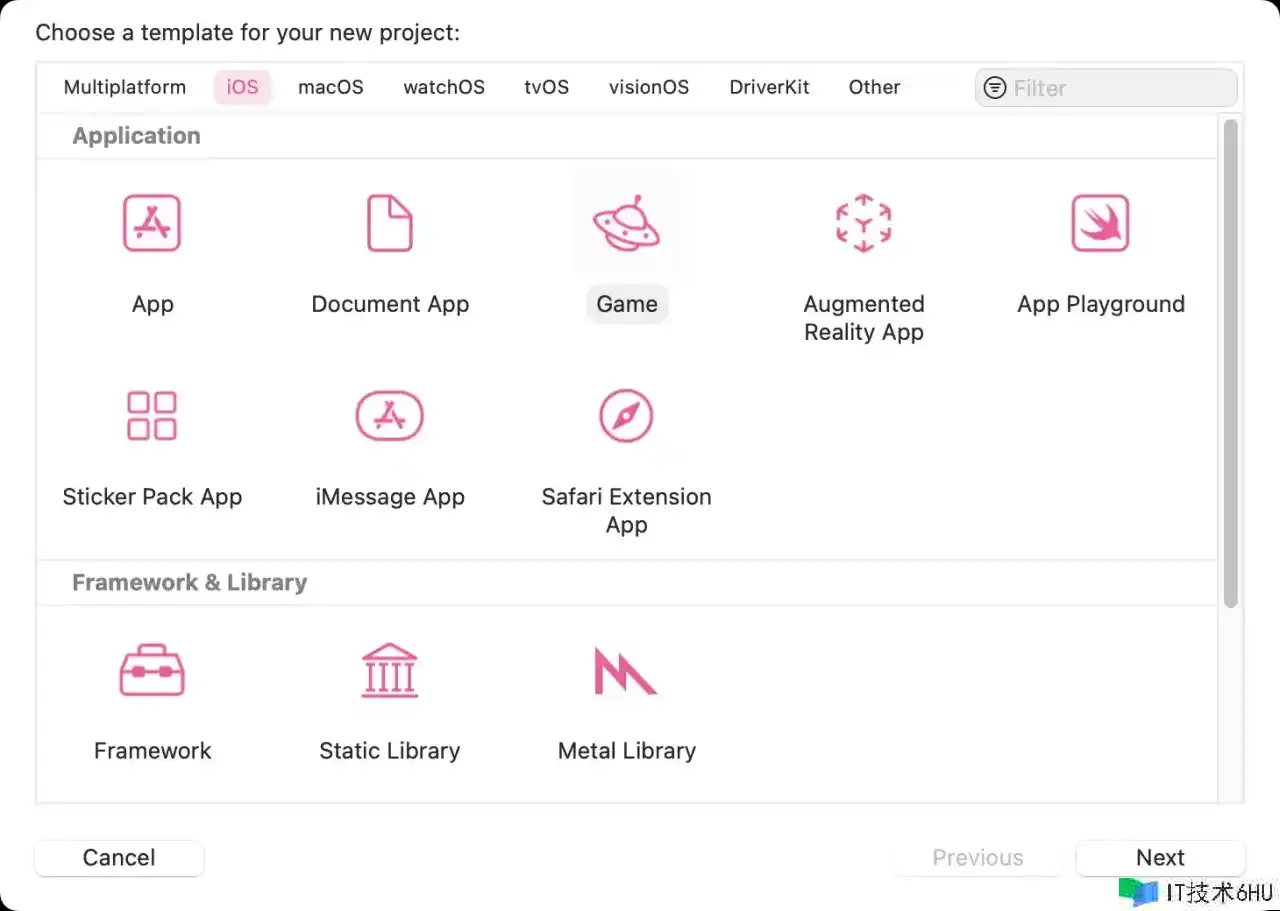Click the template list vertical scrollbar
The image size is (1280, 911).
pyautogui.click(x=1231, y=360)
